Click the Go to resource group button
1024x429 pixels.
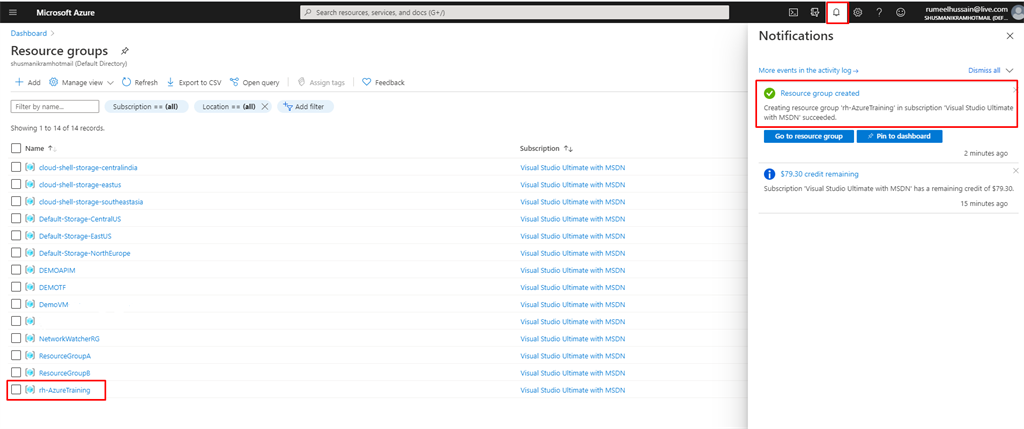click(x=808, y=136)
